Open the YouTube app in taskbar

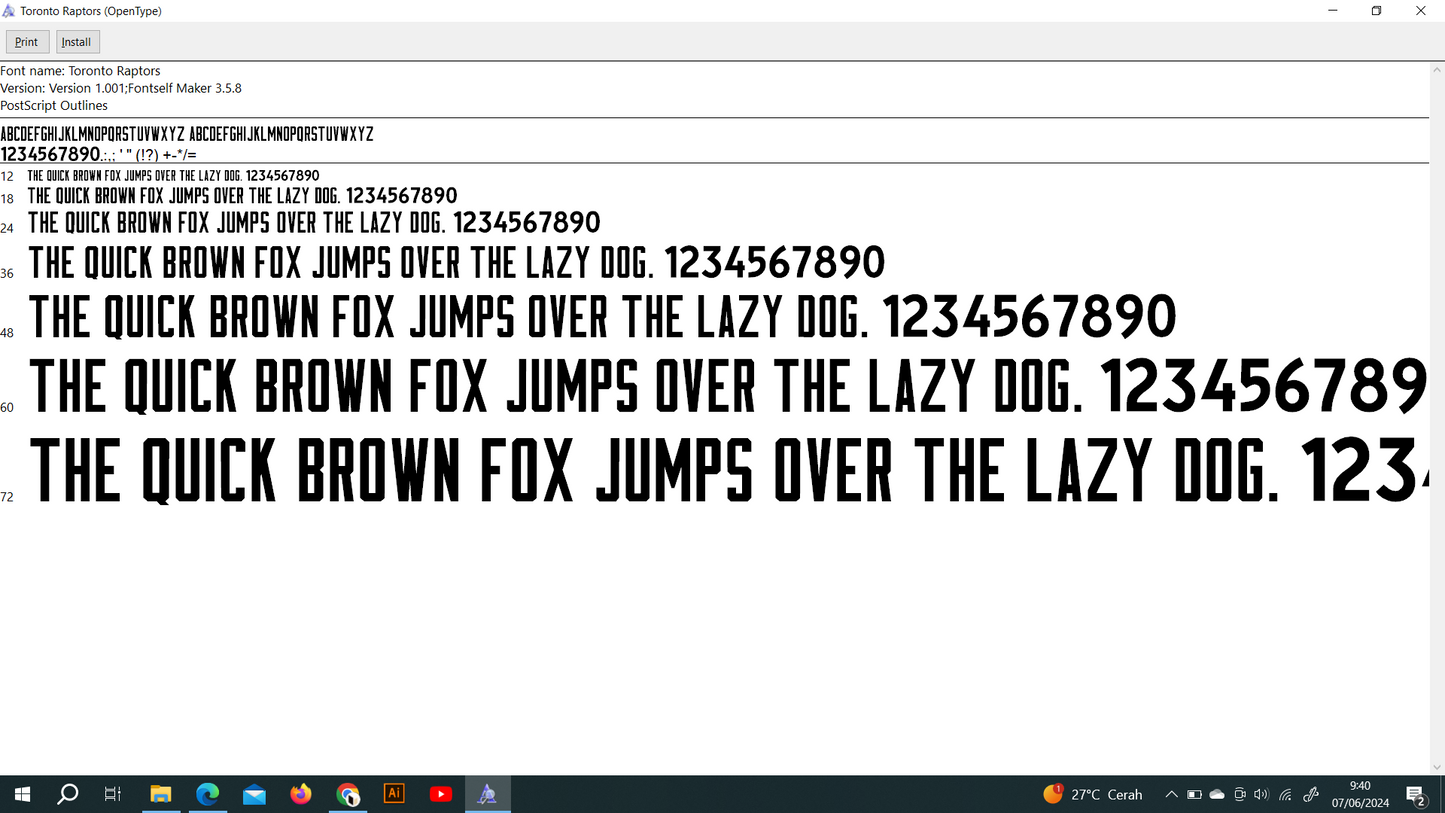[x=440, y=794]
